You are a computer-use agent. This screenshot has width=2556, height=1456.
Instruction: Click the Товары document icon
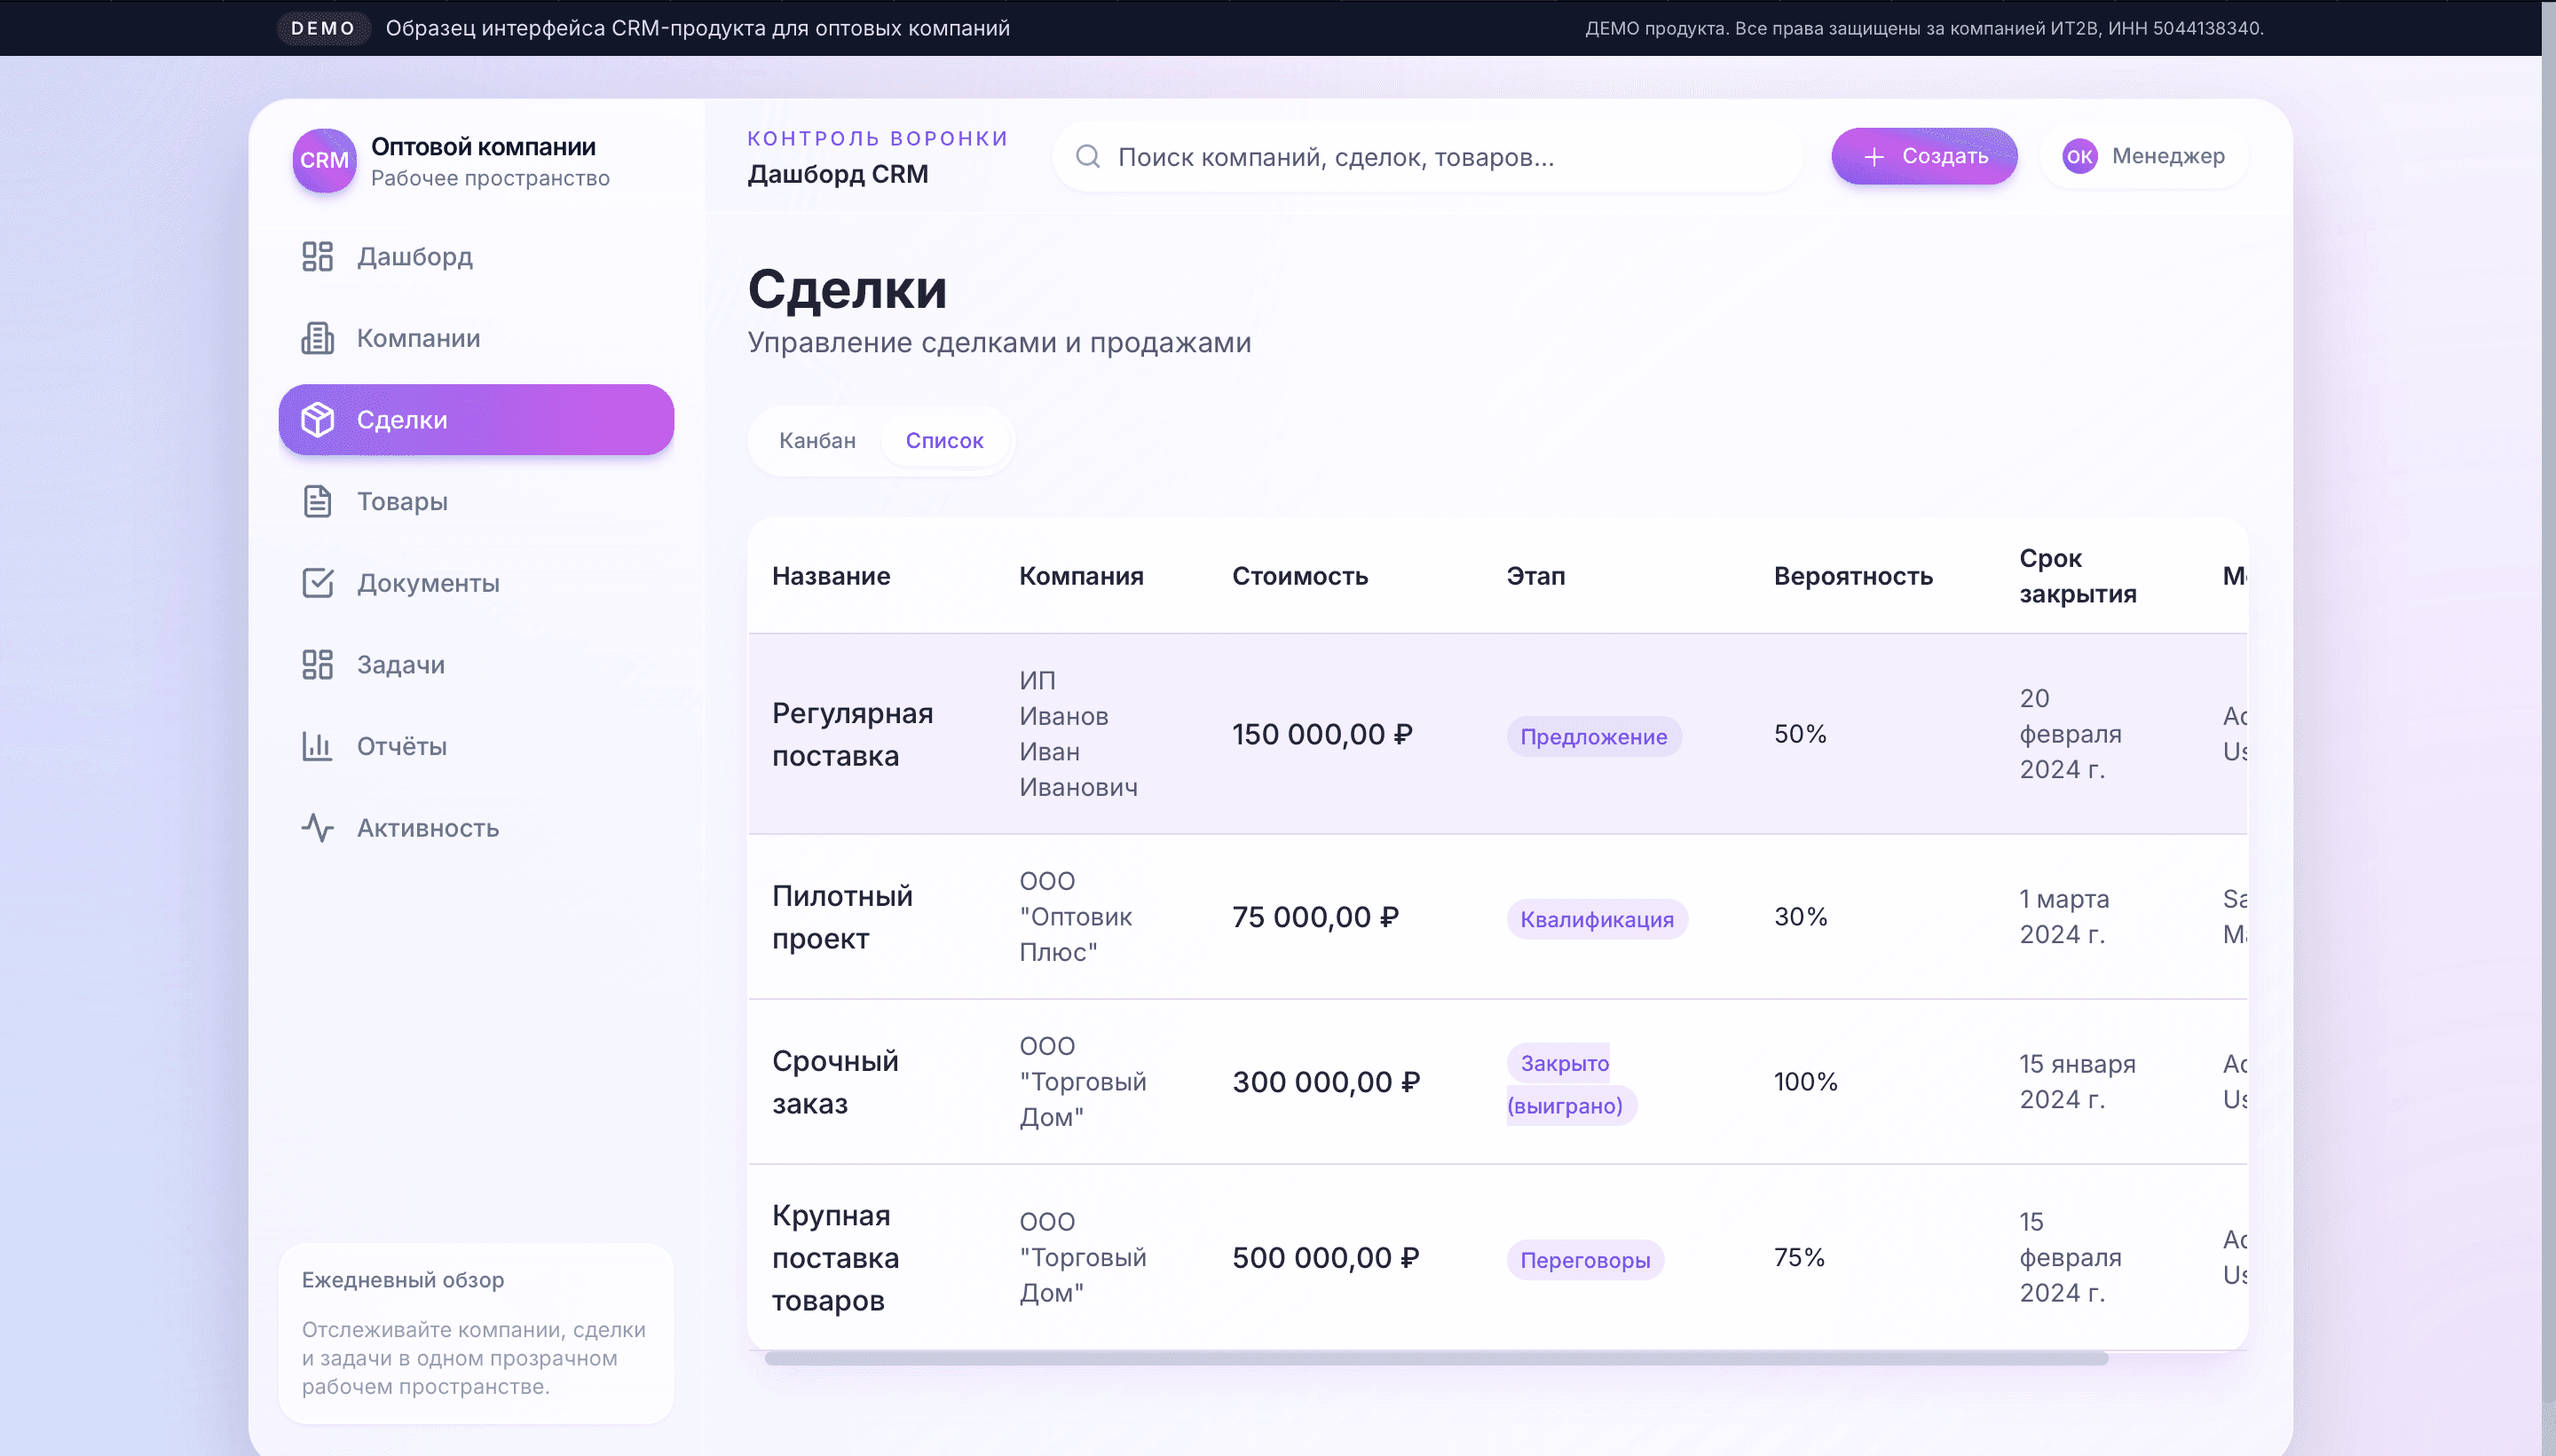(317, 501)
